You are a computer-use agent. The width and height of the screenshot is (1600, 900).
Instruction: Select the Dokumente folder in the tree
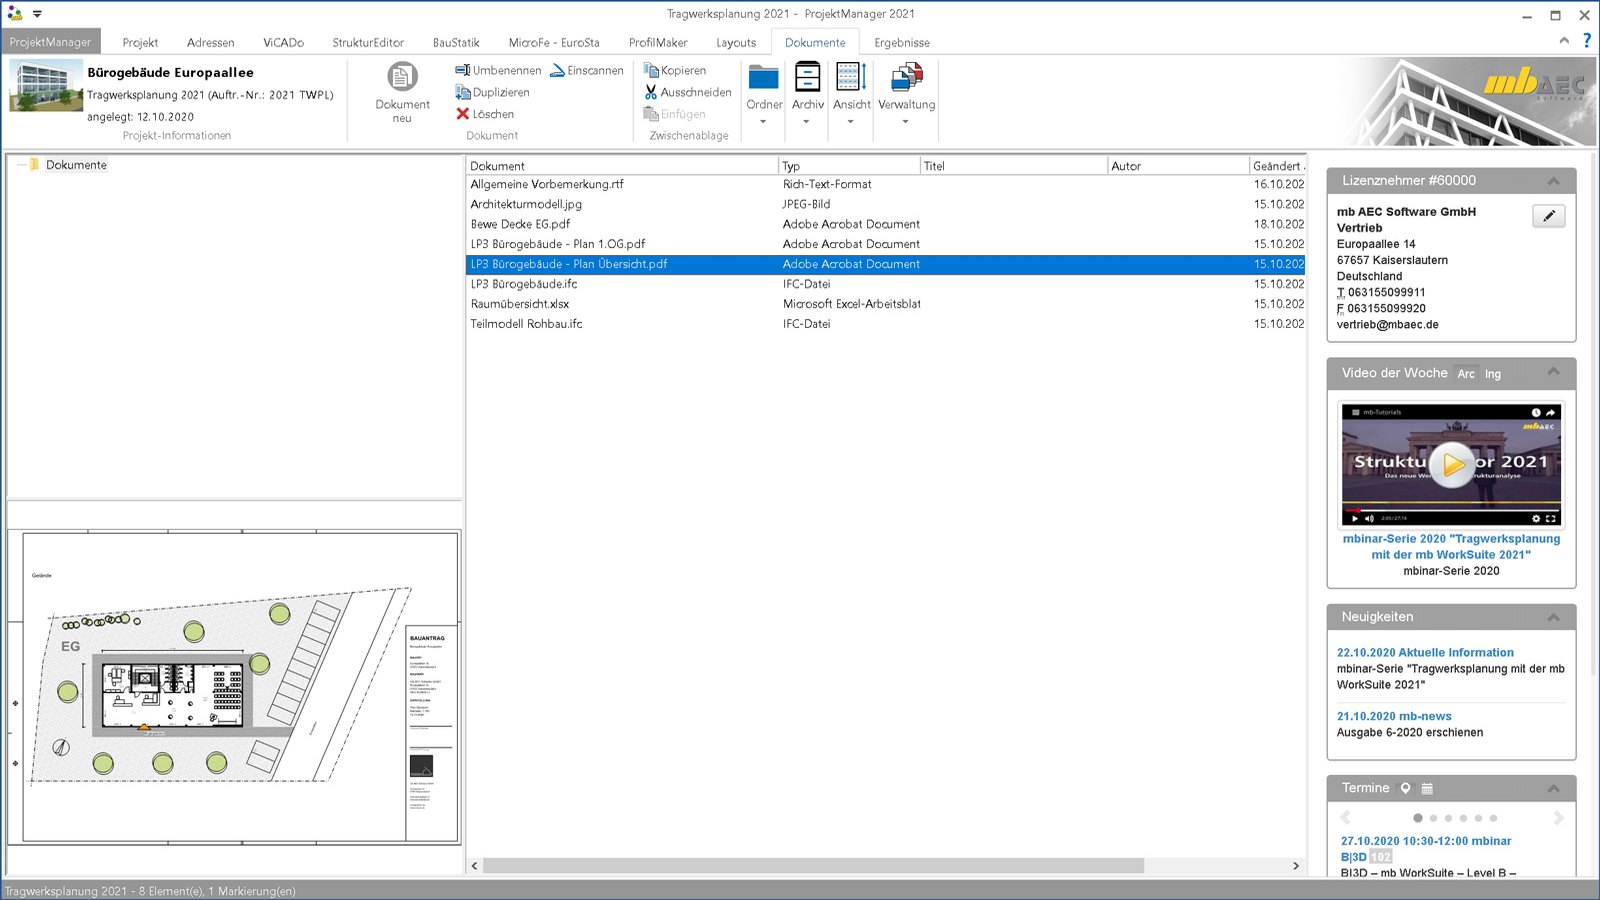tap(76, 165)
